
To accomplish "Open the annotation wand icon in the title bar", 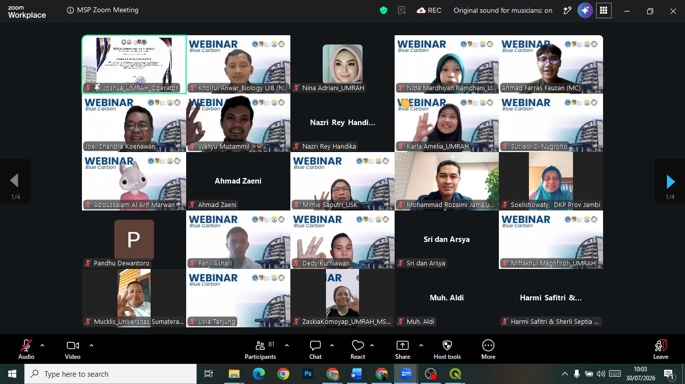I will [567, 10].
